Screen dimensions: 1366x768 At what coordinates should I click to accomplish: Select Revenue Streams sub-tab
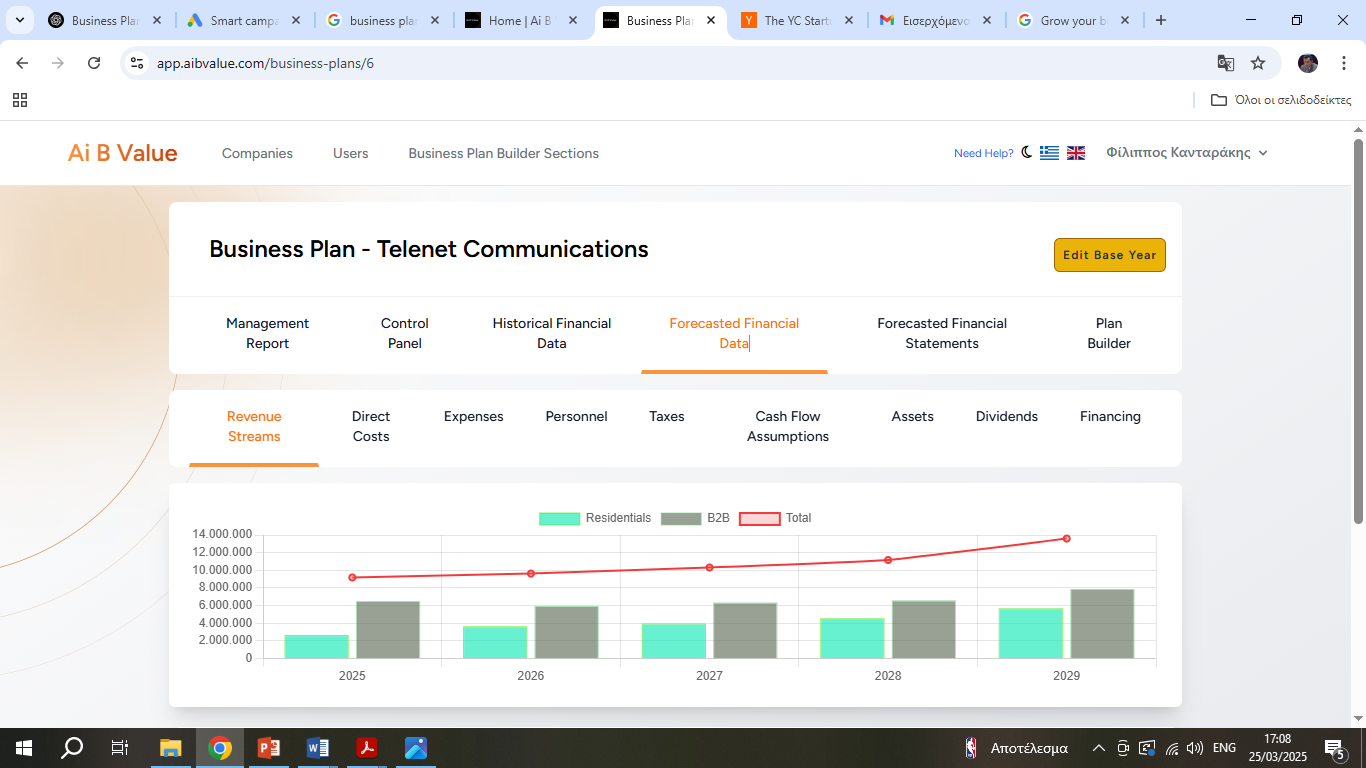254,426
